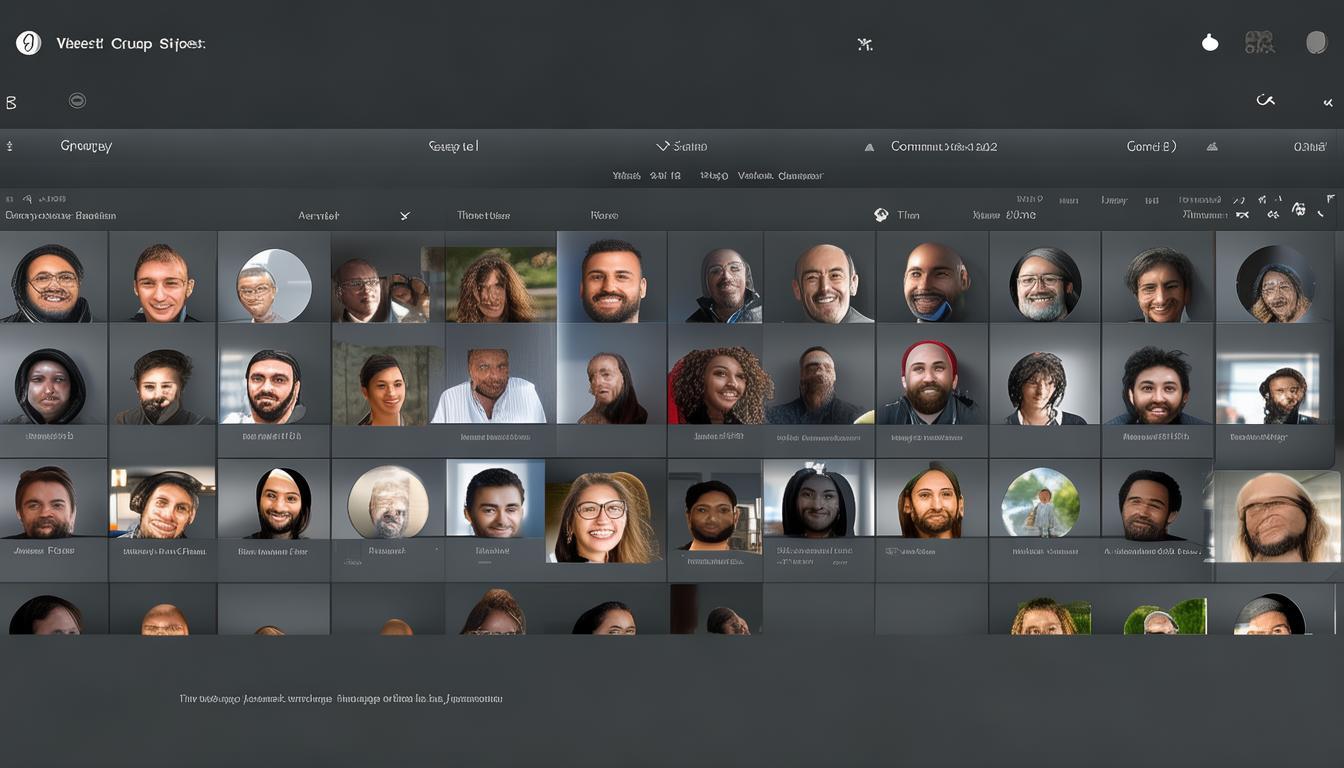The height and width of the screenshot is (768, 1344).
Task: Click the small ringed circle icon beside letter B
Action: click(x=77, y=101)
